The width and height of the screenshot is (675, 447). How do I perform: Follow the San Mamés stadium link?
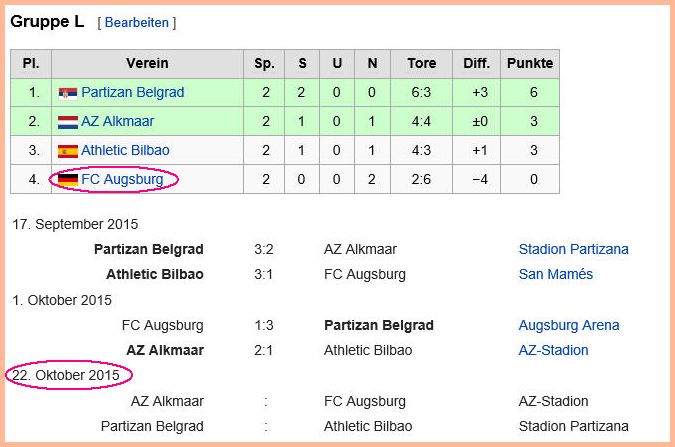[555, 274]
